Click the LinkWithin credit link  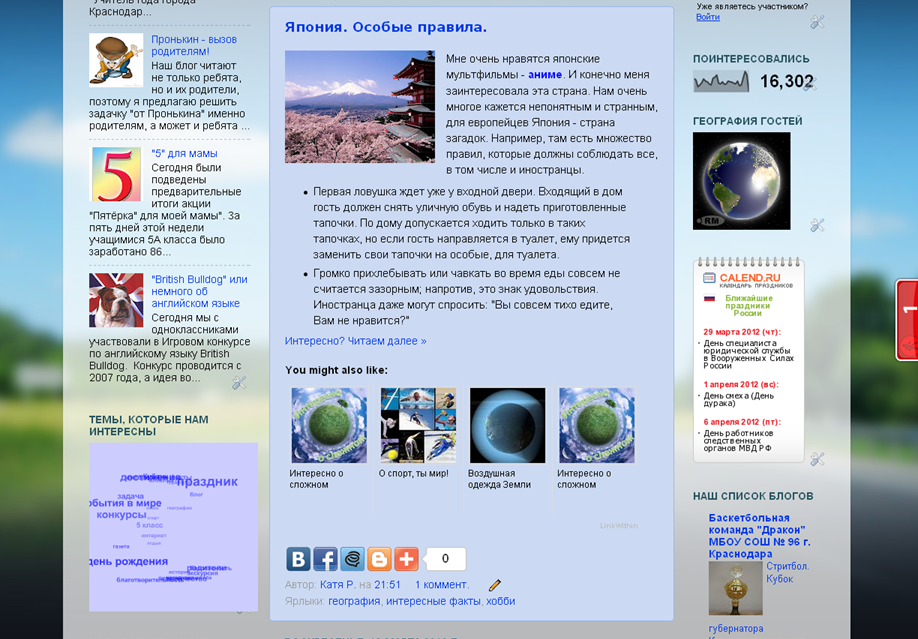(x=618, y=525)
